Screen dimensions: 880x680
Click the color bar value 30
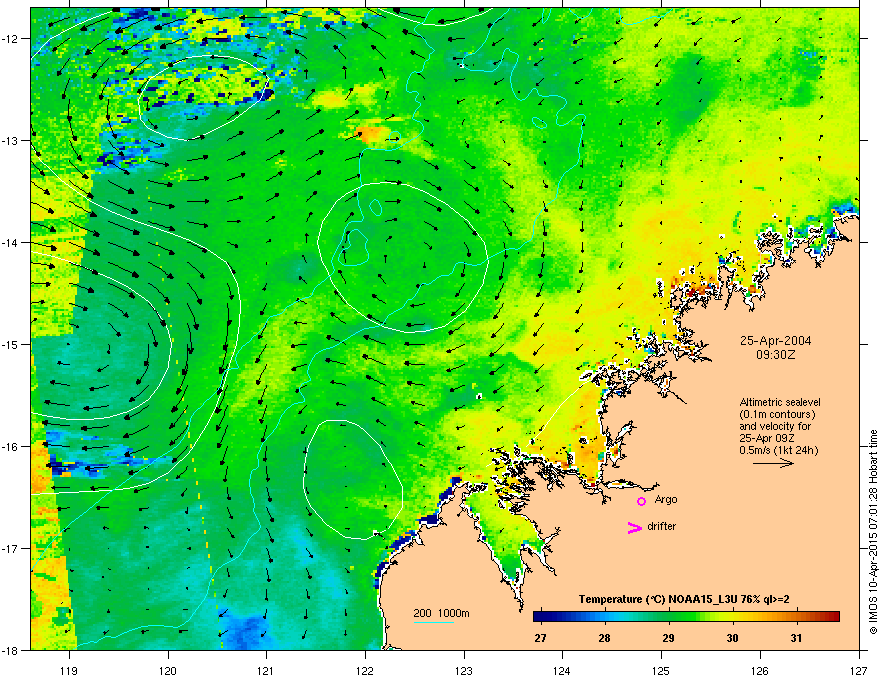click(x=732, y=638)
